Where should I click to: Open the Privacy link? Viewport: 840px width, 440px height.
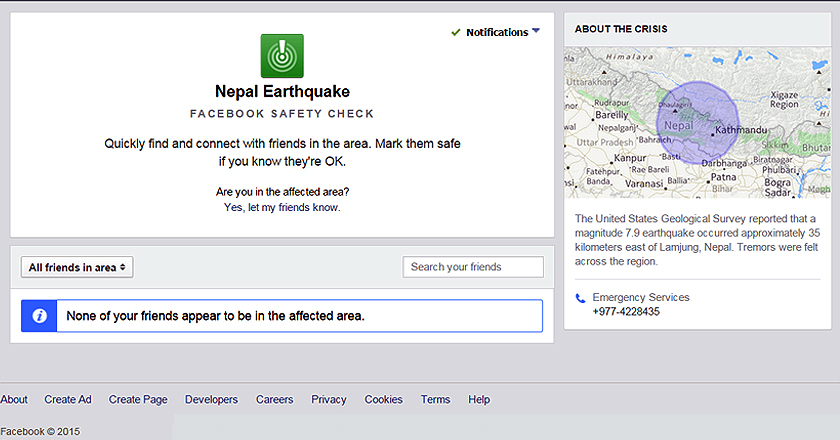click(x=329, y=399)
